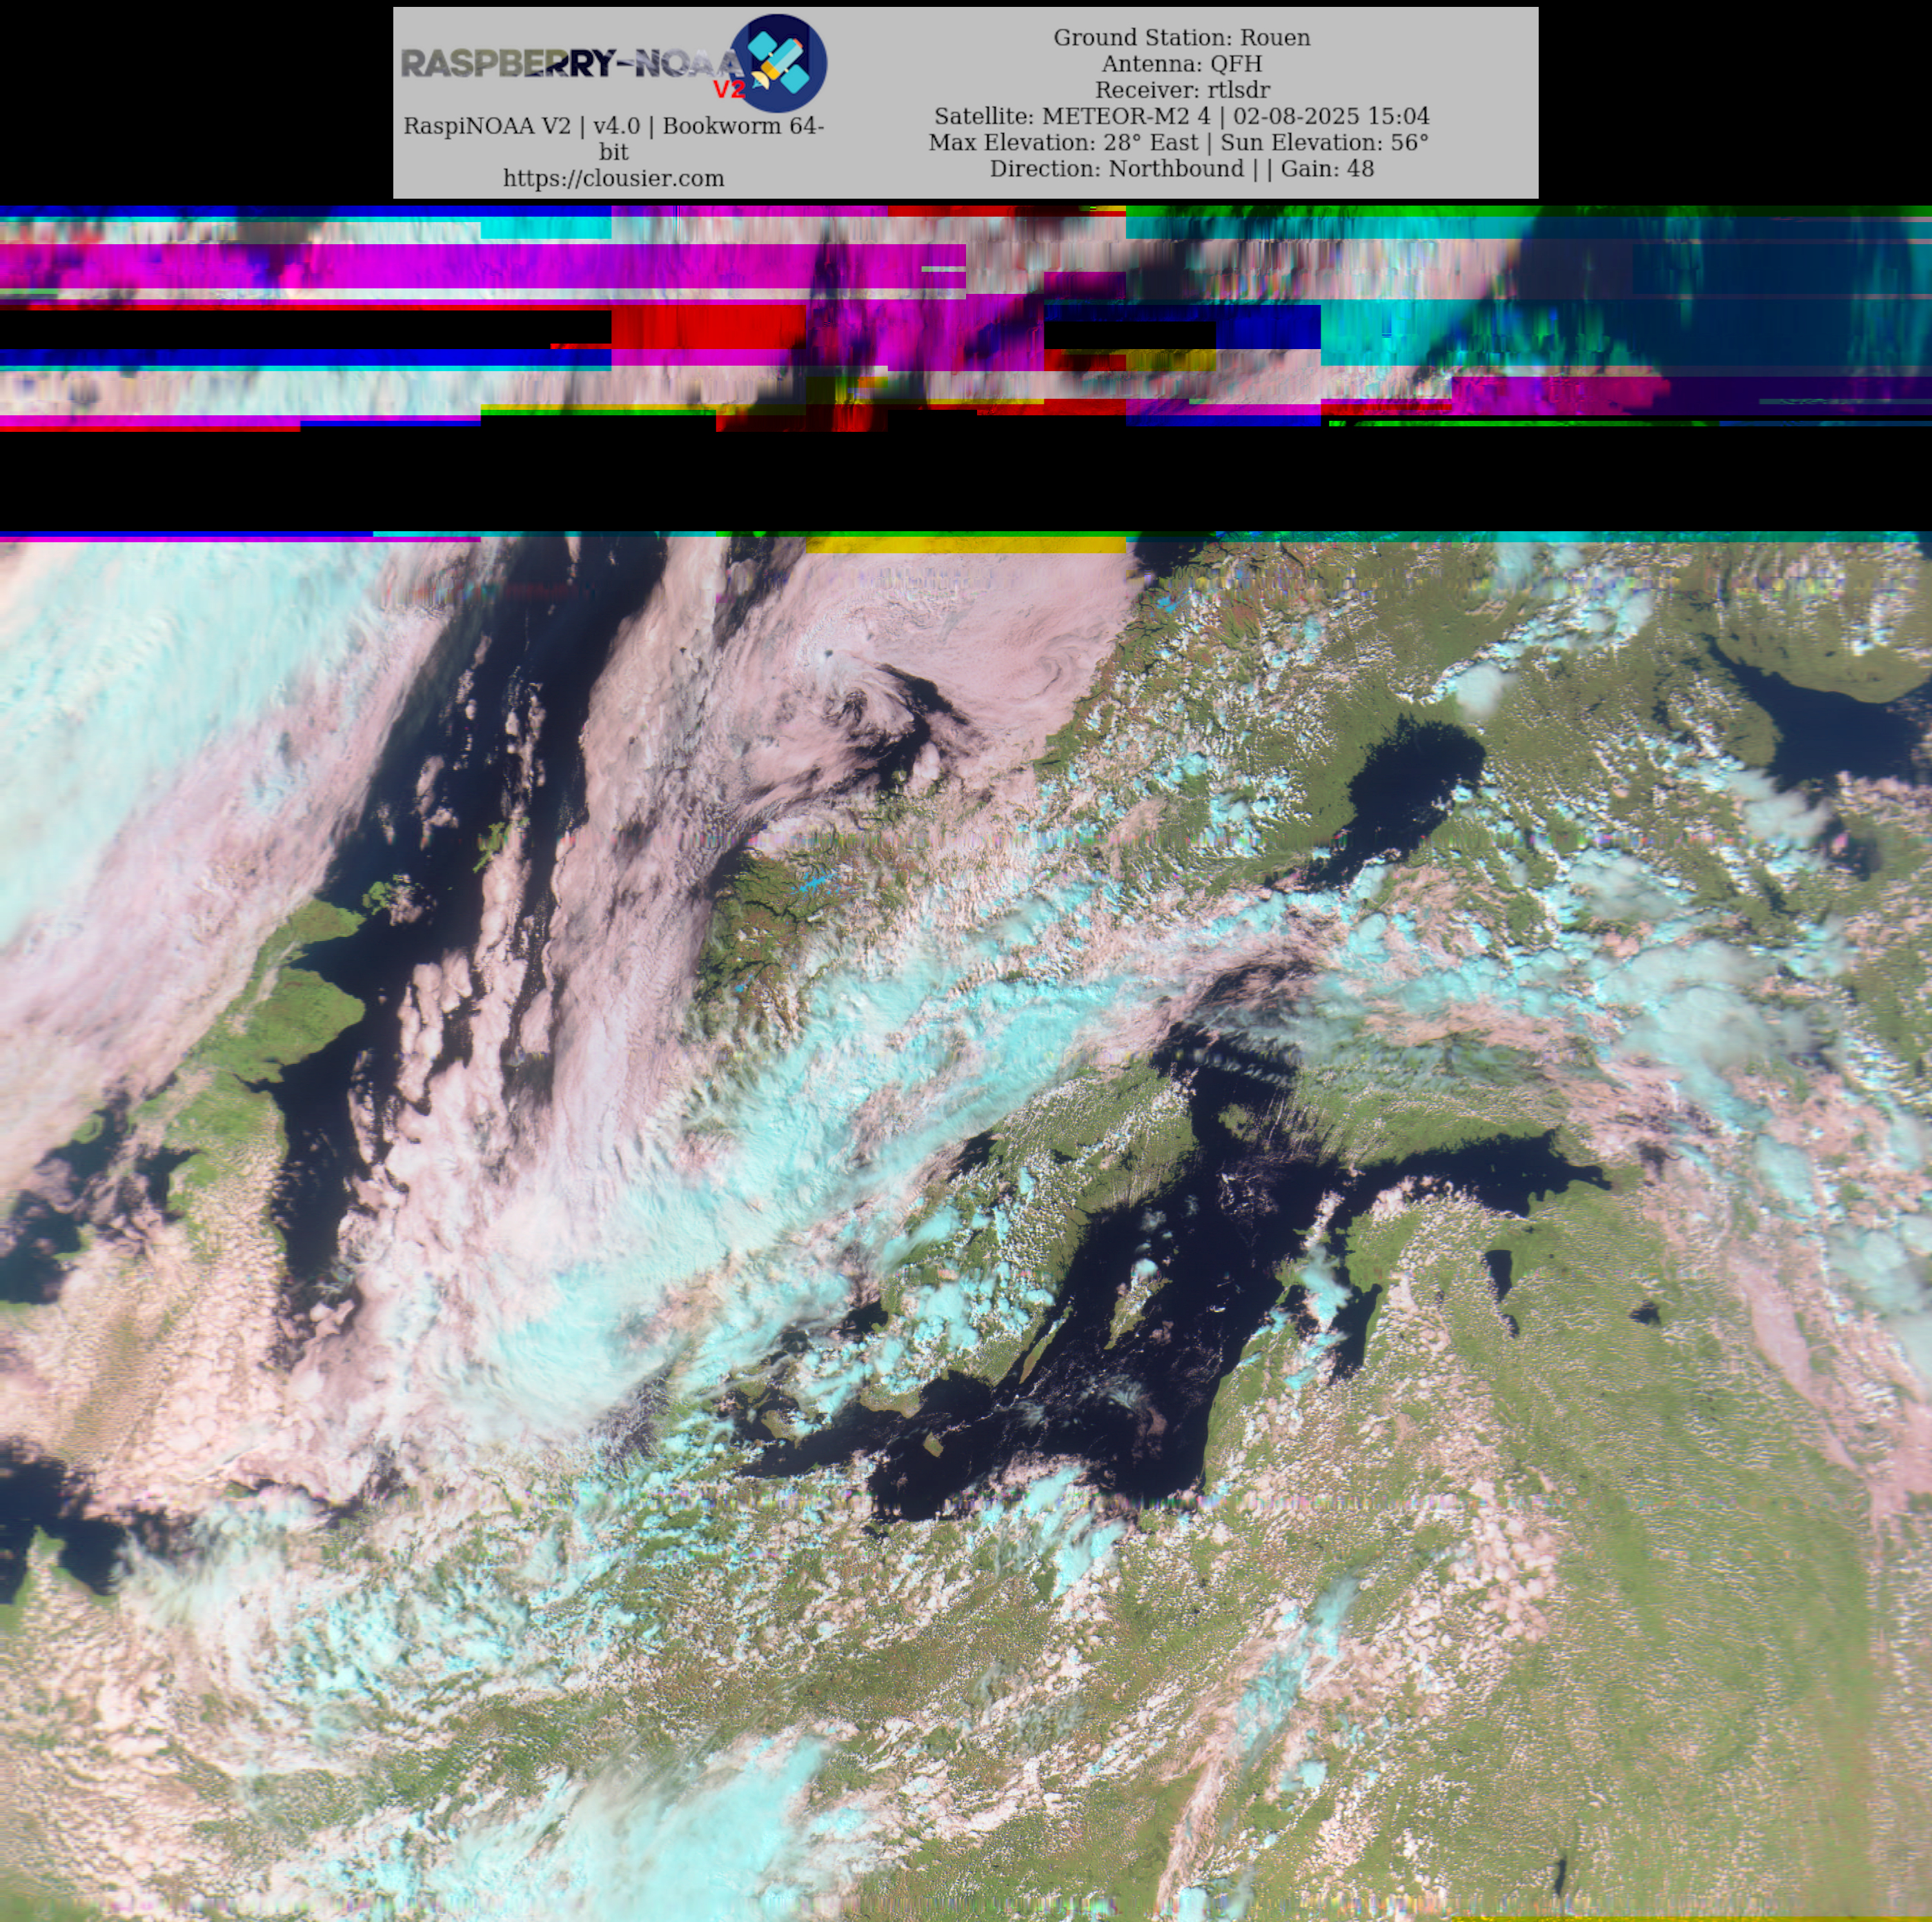1932x1922 pixels.
Task: Click the Max Elevation and Sun Elevation line
Action: tap(1178, 142)
